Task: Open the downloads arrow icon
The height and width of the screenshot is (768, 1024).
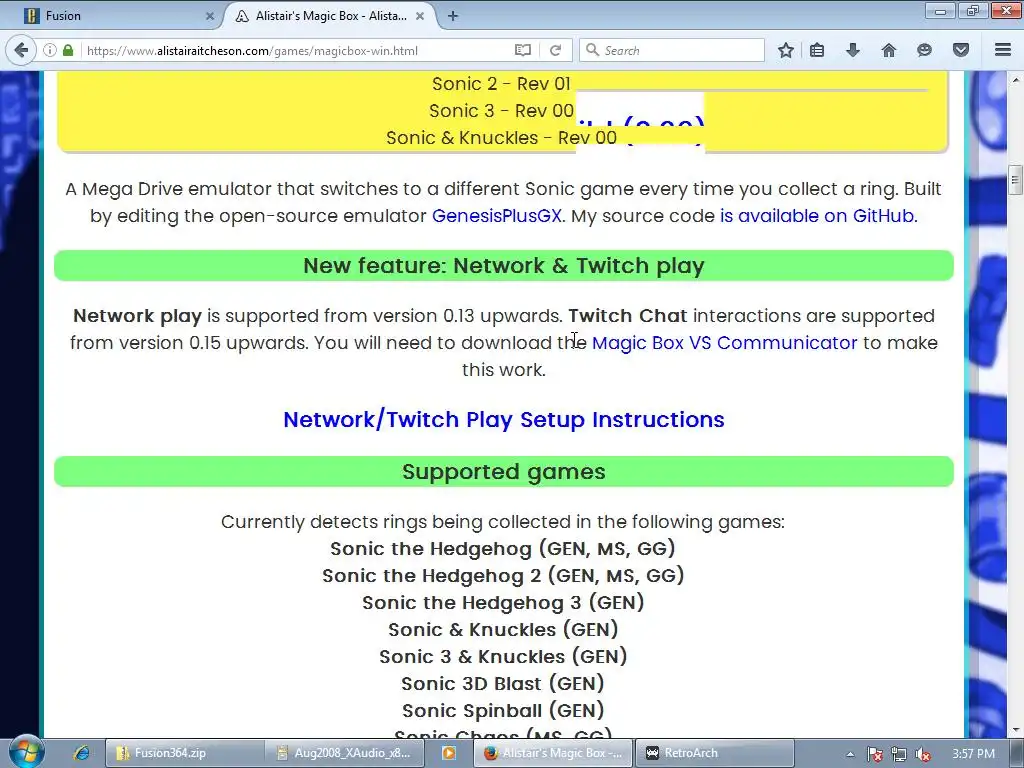Action: pyautogui.click(x=853, y=50)
